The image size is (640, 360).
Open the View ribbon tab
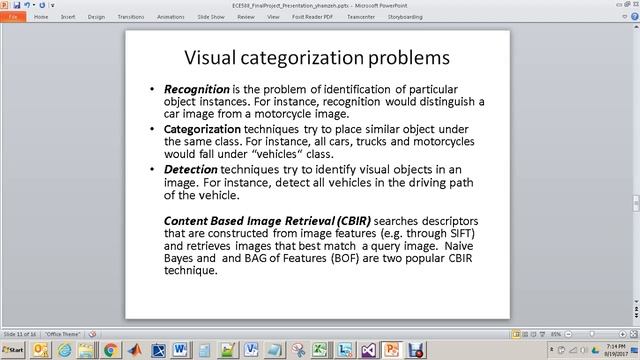point(273,17)
